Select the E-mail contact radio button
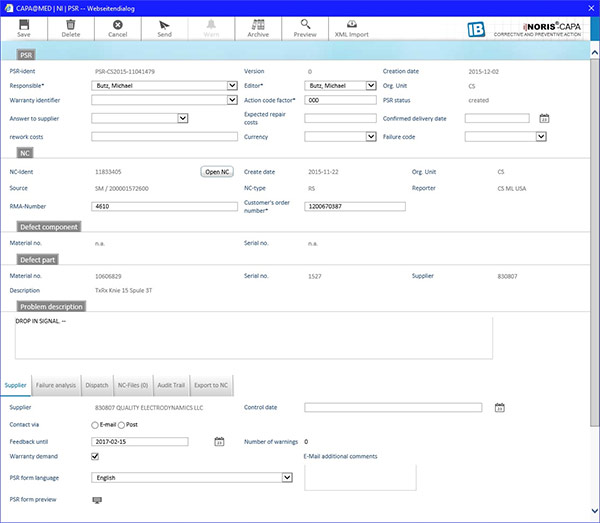Screen dimensions: 600x523 (95, 425)
